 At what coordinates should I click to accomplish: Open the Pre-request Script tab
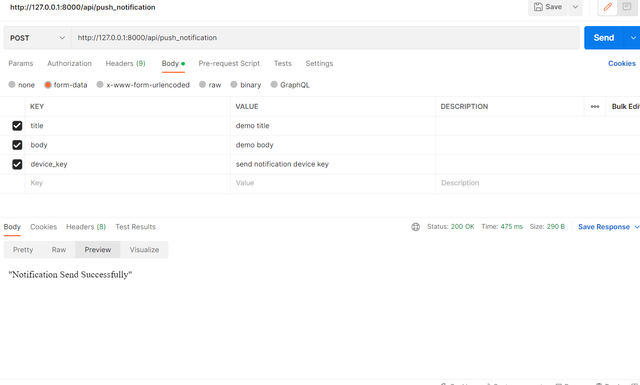point(229,63)
